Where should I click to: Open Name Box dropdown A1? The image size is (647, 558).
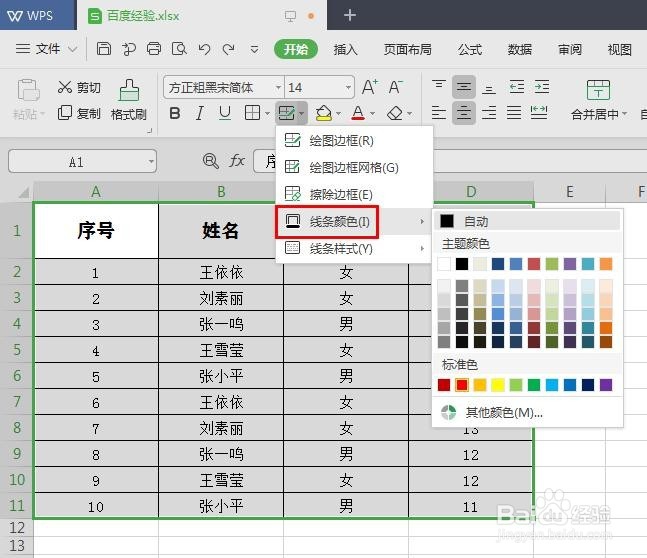pos(151,161)
